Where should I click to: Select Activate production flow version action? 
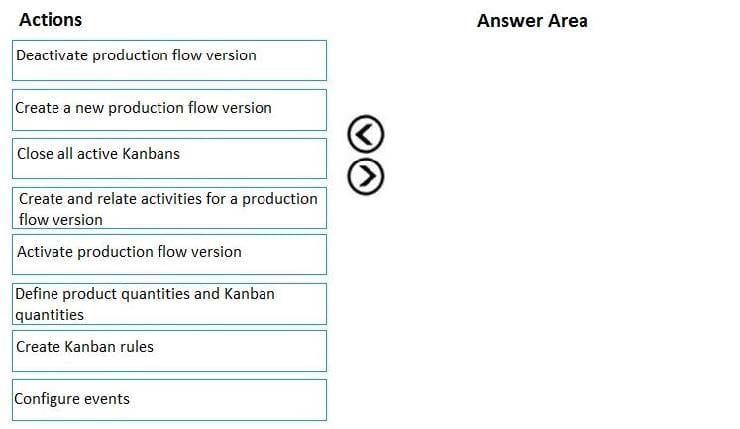(169, 254)
